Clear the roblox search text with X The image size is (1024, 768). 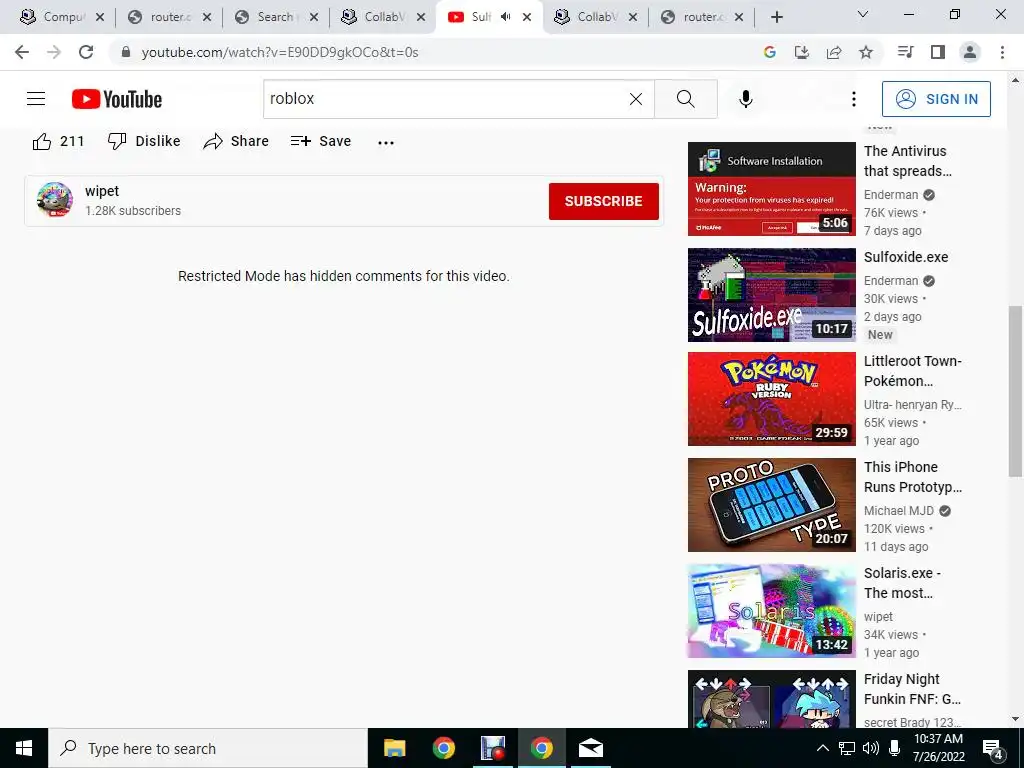point(635,99)
